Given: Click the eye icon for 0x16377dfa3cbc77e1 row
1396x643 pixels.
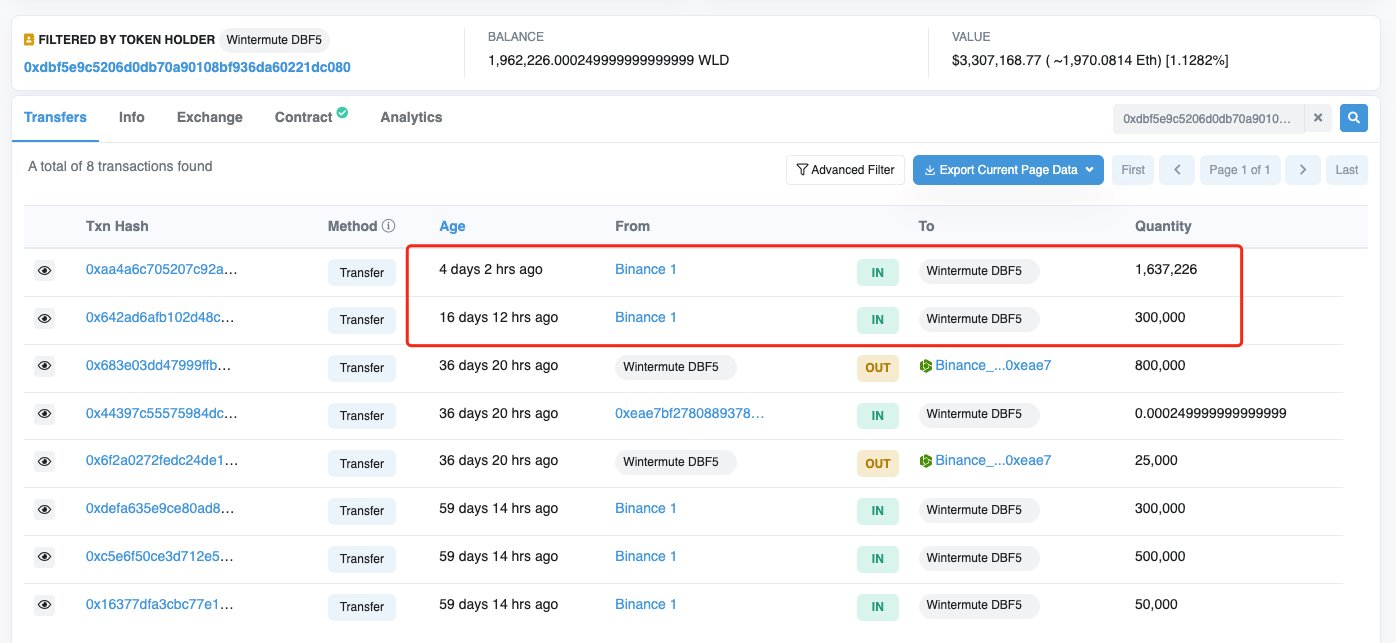Looking at the screenshot, I should (x=45, y=605).
